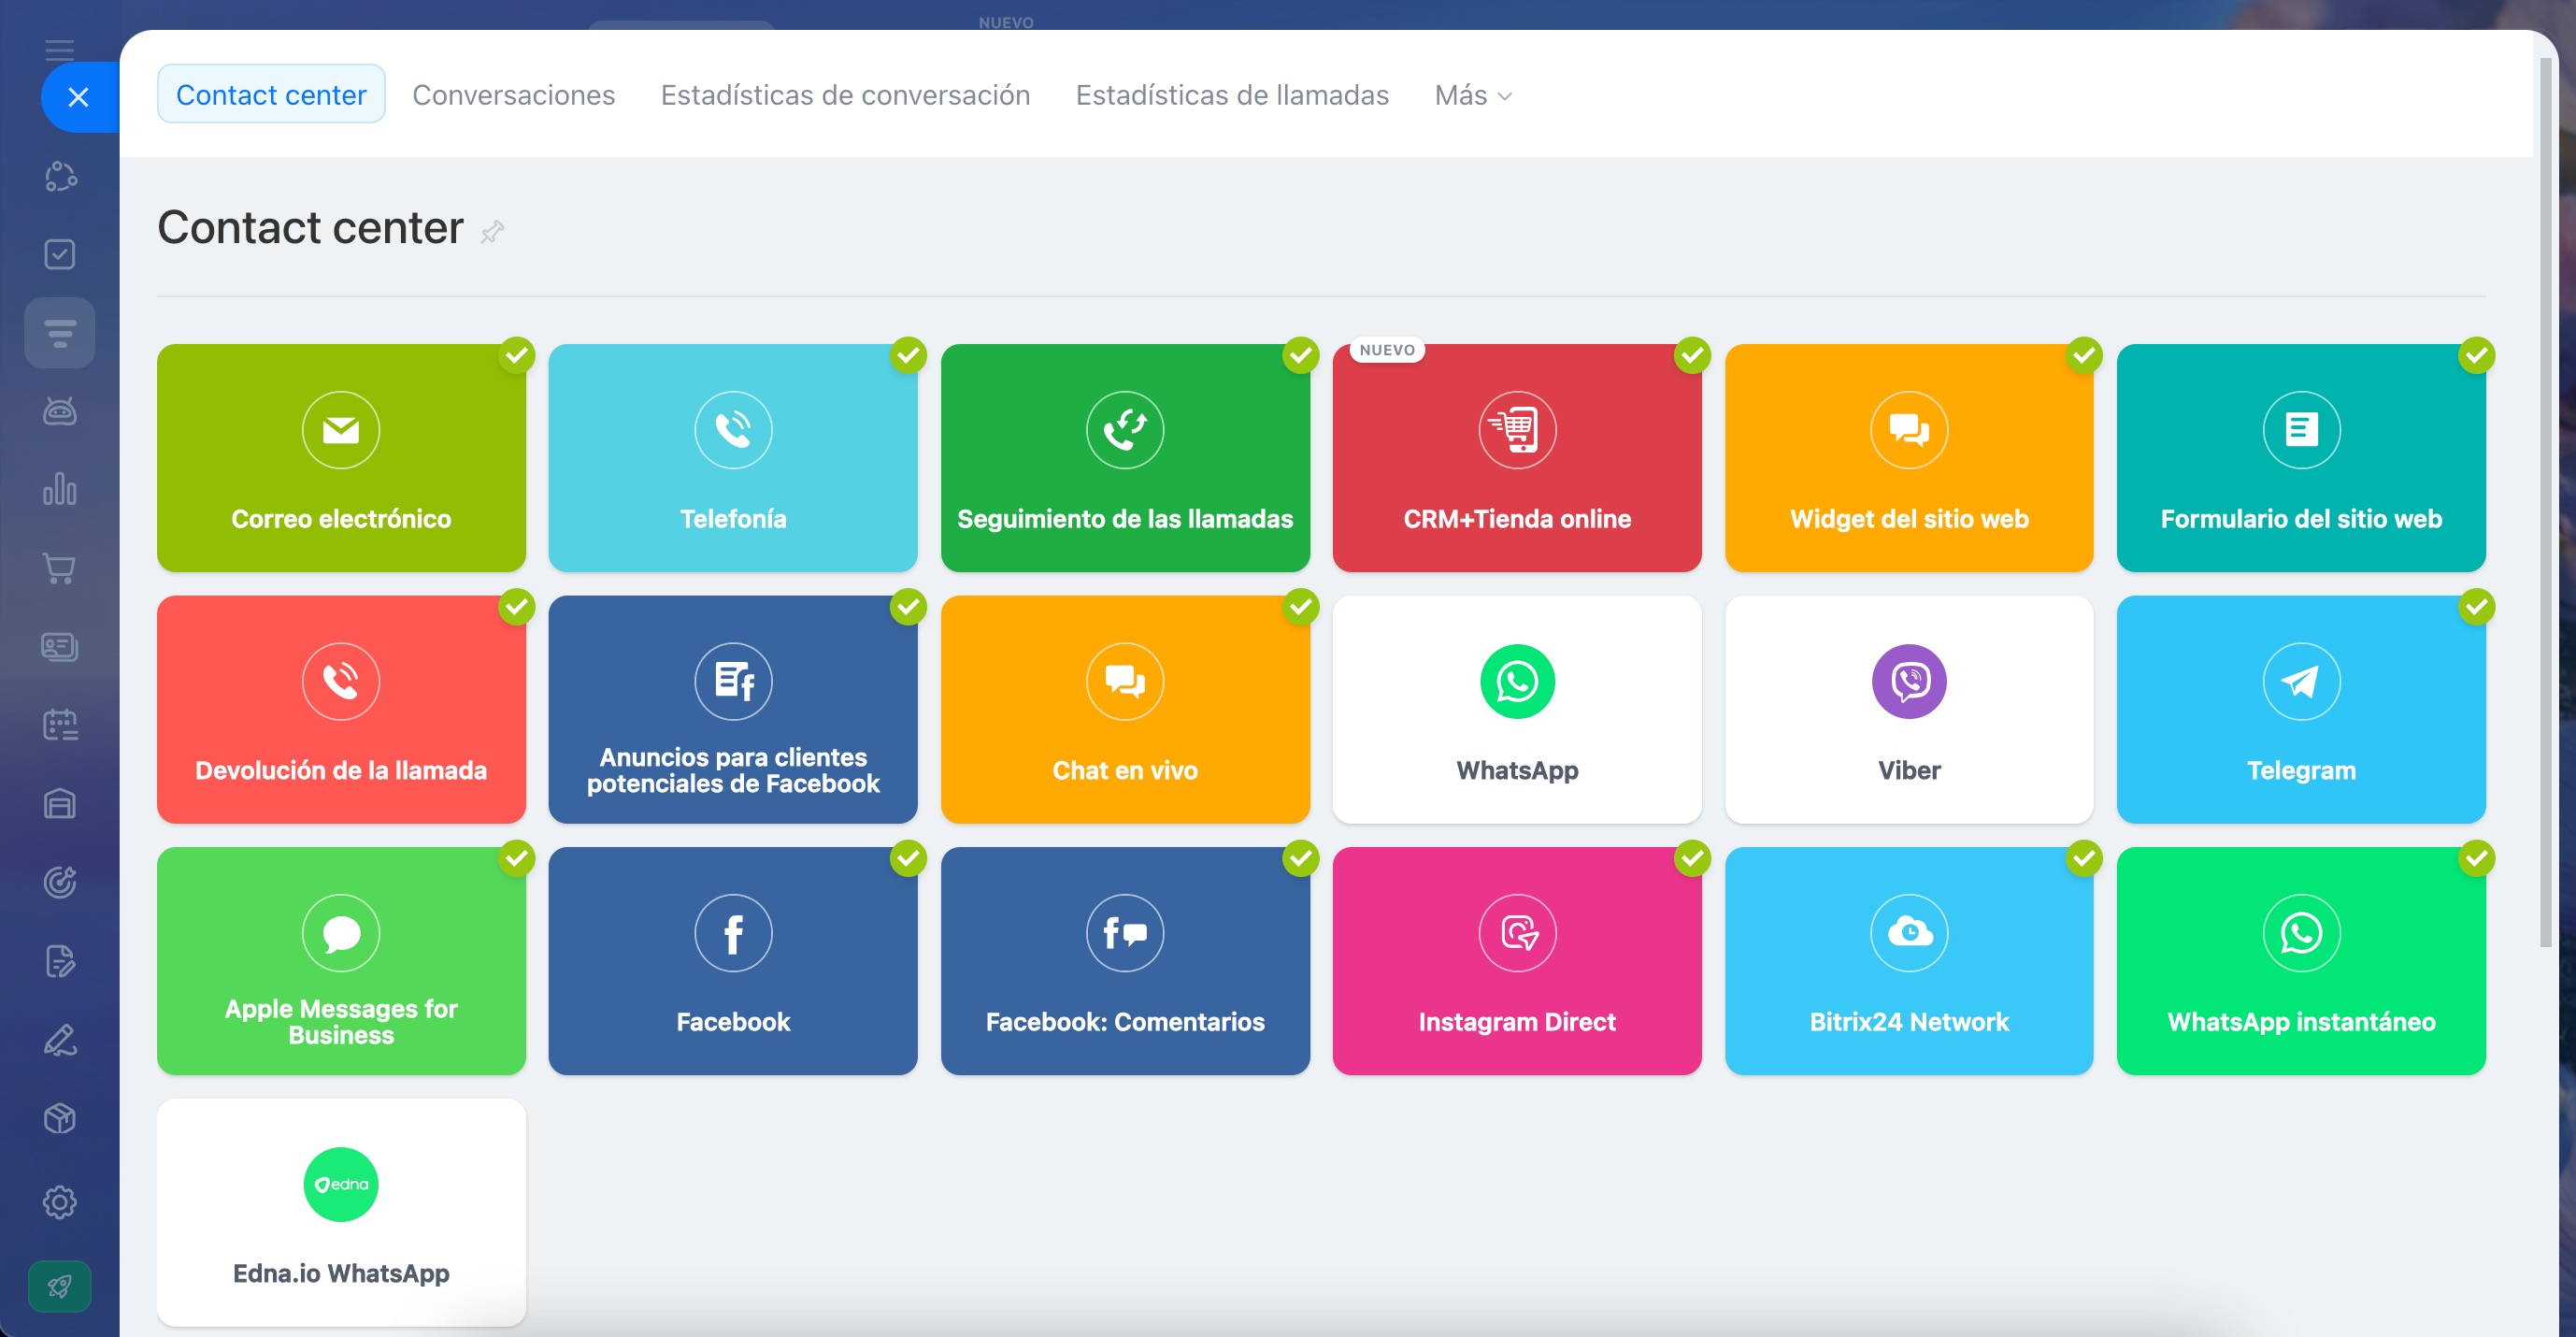
Task: Open the Chat en vivo card
Action: pos(1125,710)
